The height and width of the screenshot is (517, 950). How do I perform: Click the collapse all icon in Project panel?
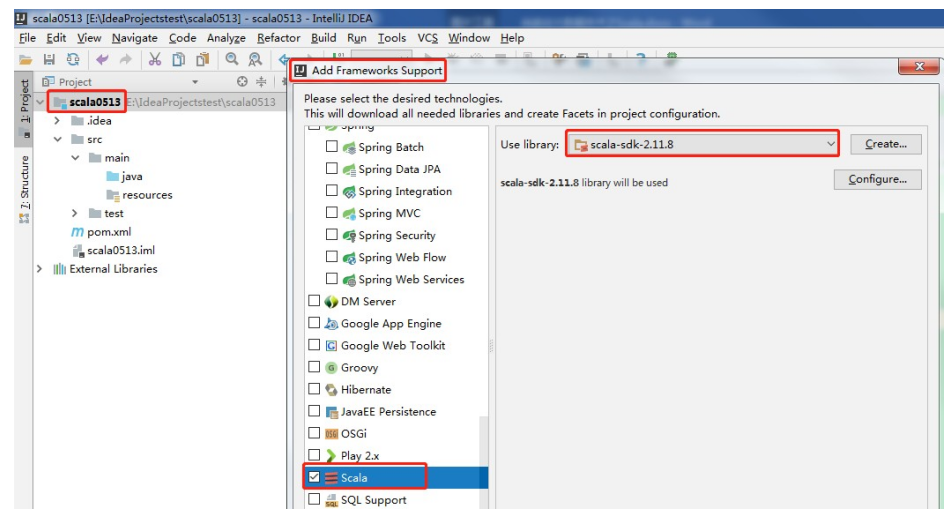pos(261,81)
